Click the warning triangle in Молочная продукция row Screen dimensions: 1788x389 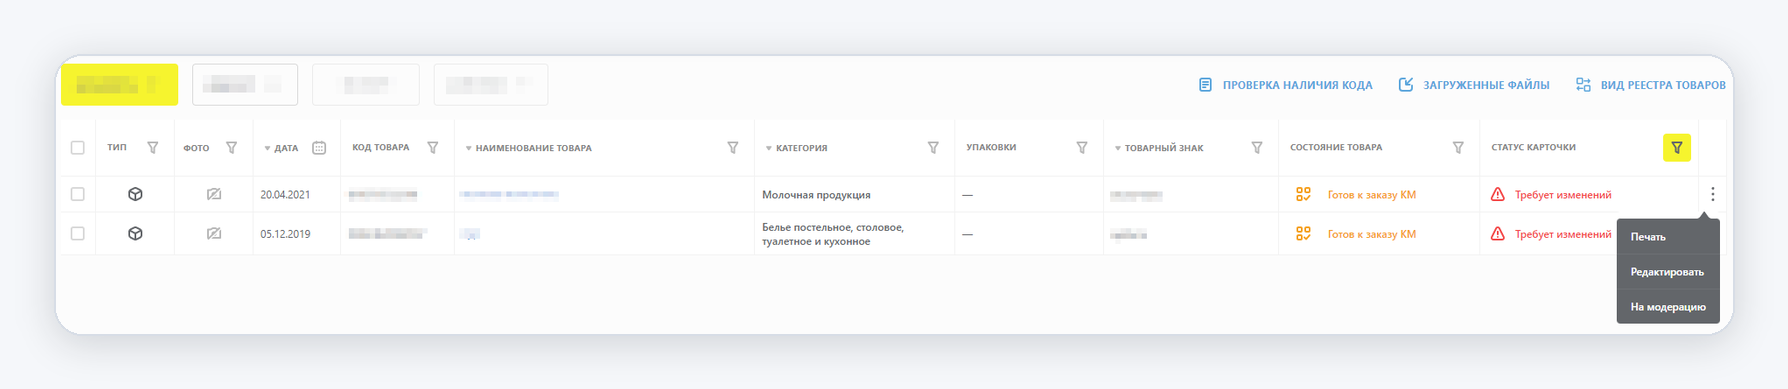point(1497,194)
